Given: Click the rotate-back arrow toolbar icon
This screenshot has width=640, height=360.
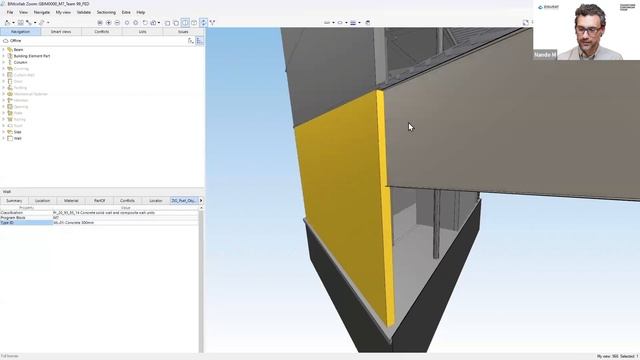Looking at the screenshot, I should point(145,23).
